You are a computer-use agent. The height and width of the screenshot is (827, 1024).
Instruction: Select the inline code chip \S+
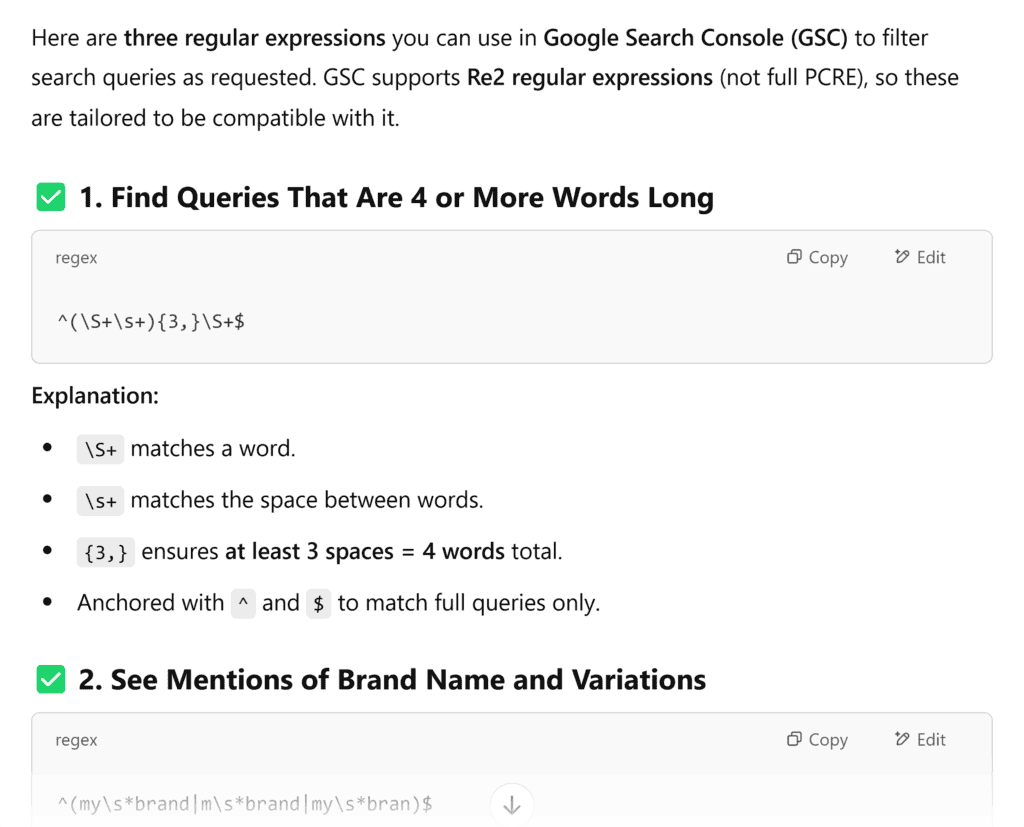pyautogui.click(x=98, y=450)
